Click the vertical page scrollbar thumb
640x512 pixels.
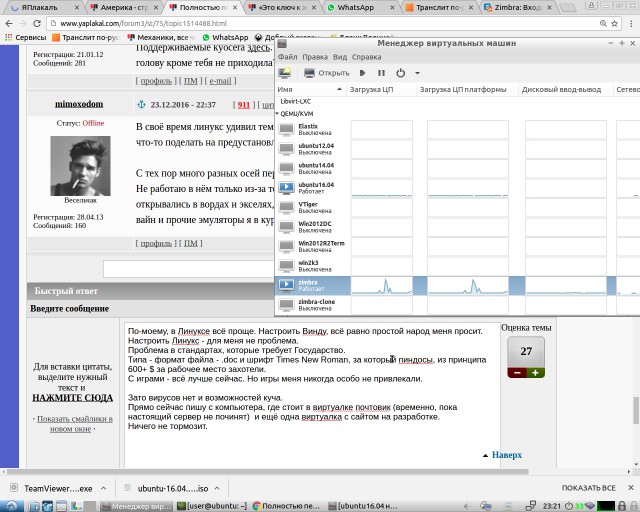636,410
